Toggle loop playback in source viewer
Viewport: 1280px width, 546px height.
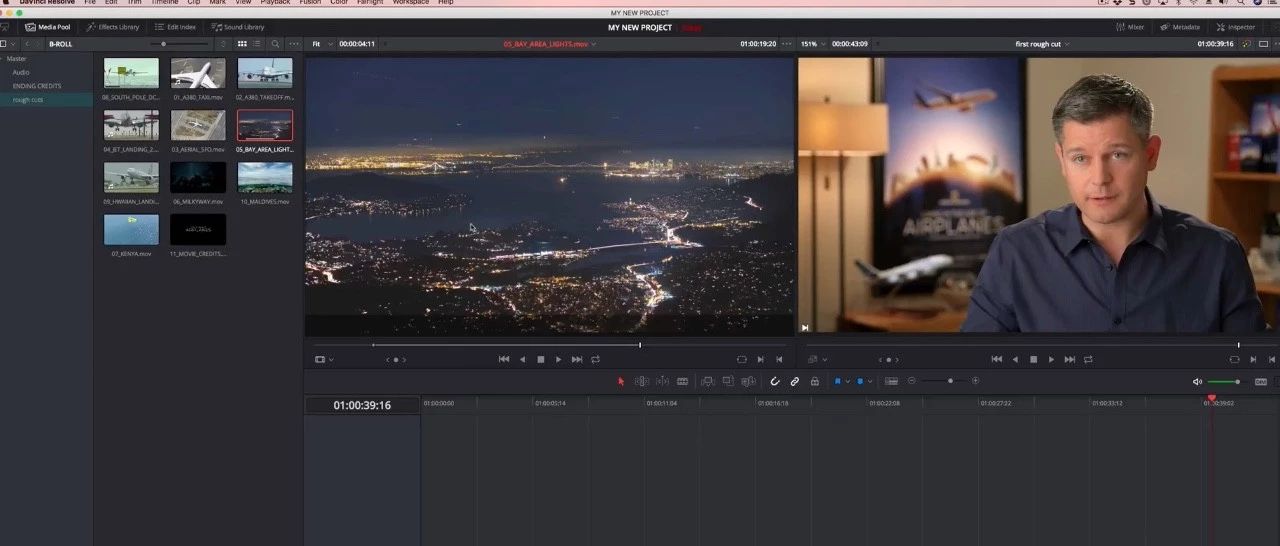pos(596,359)
